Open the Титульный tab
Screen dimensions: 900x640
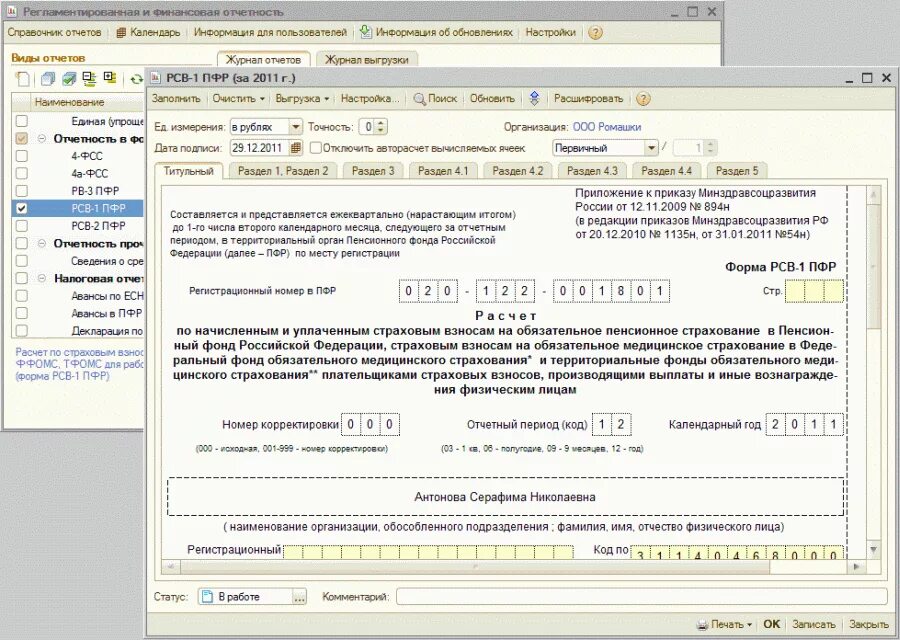(188, 171)
